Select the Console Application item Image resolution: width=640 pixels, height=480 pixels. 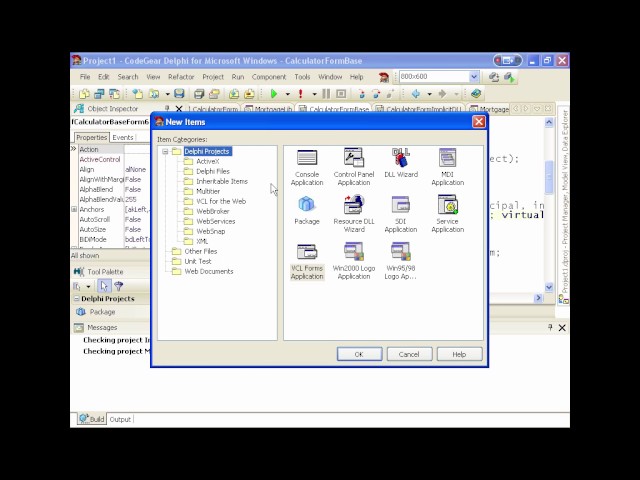coord(307,167)
